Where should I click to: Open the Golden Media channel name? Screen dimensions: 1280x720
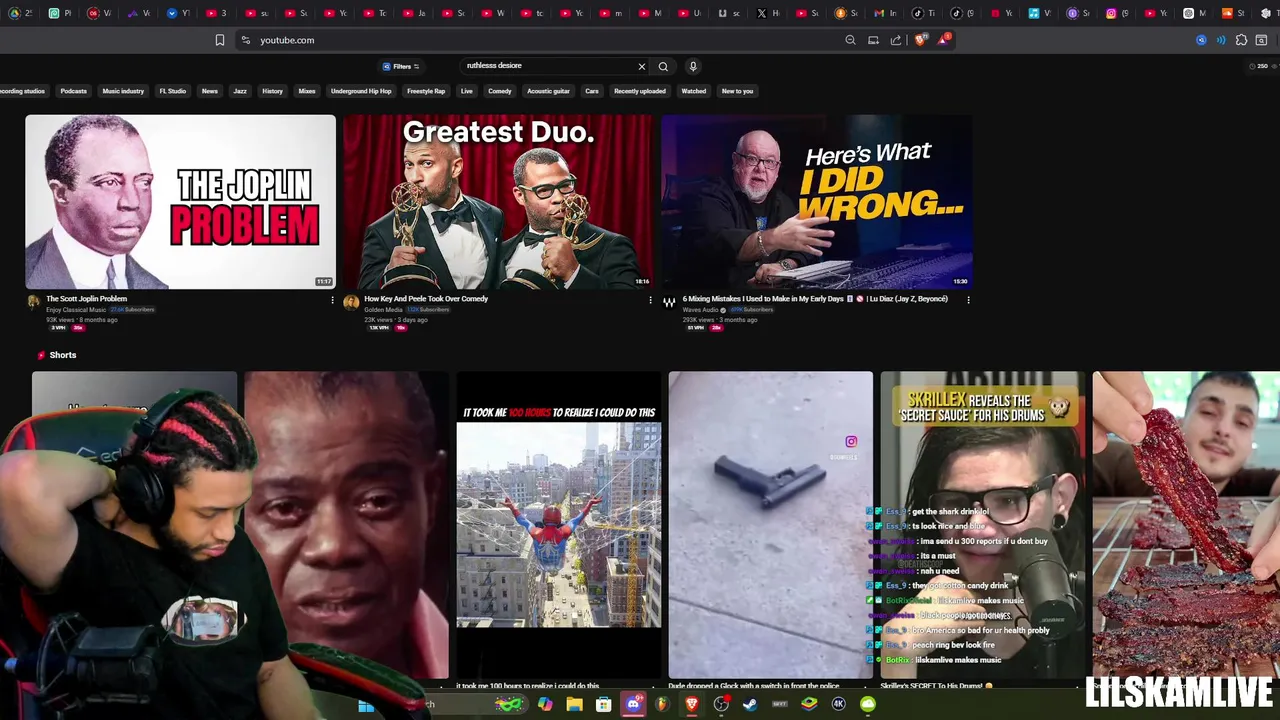tap(383, 310)
